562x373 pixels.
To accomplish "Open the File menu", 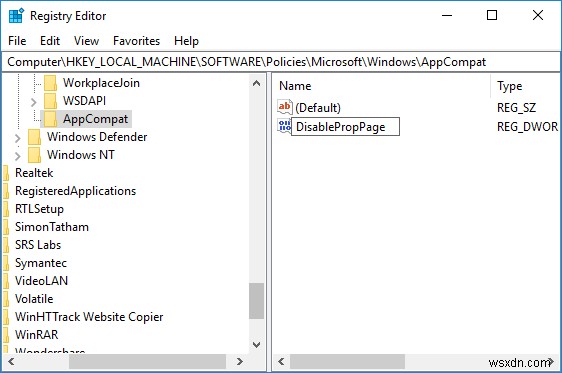I will tap(17, 41).
